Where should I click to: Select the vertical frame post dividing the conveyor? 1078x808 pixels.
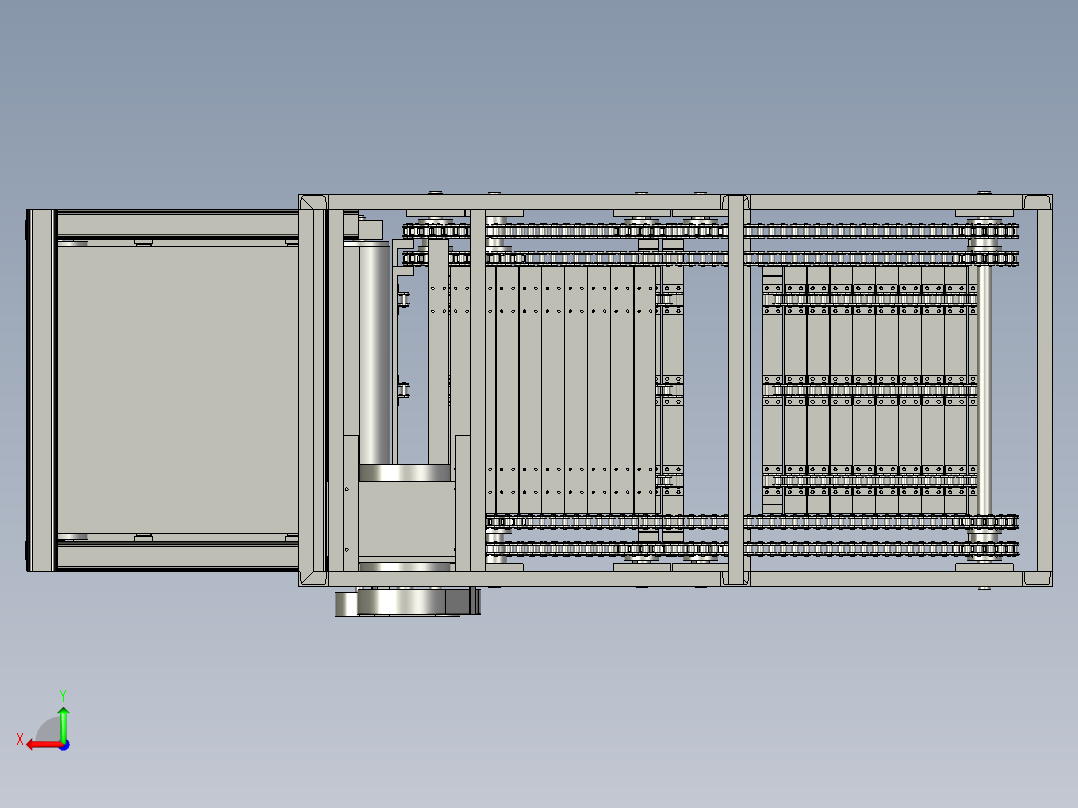tap(736, 390)
